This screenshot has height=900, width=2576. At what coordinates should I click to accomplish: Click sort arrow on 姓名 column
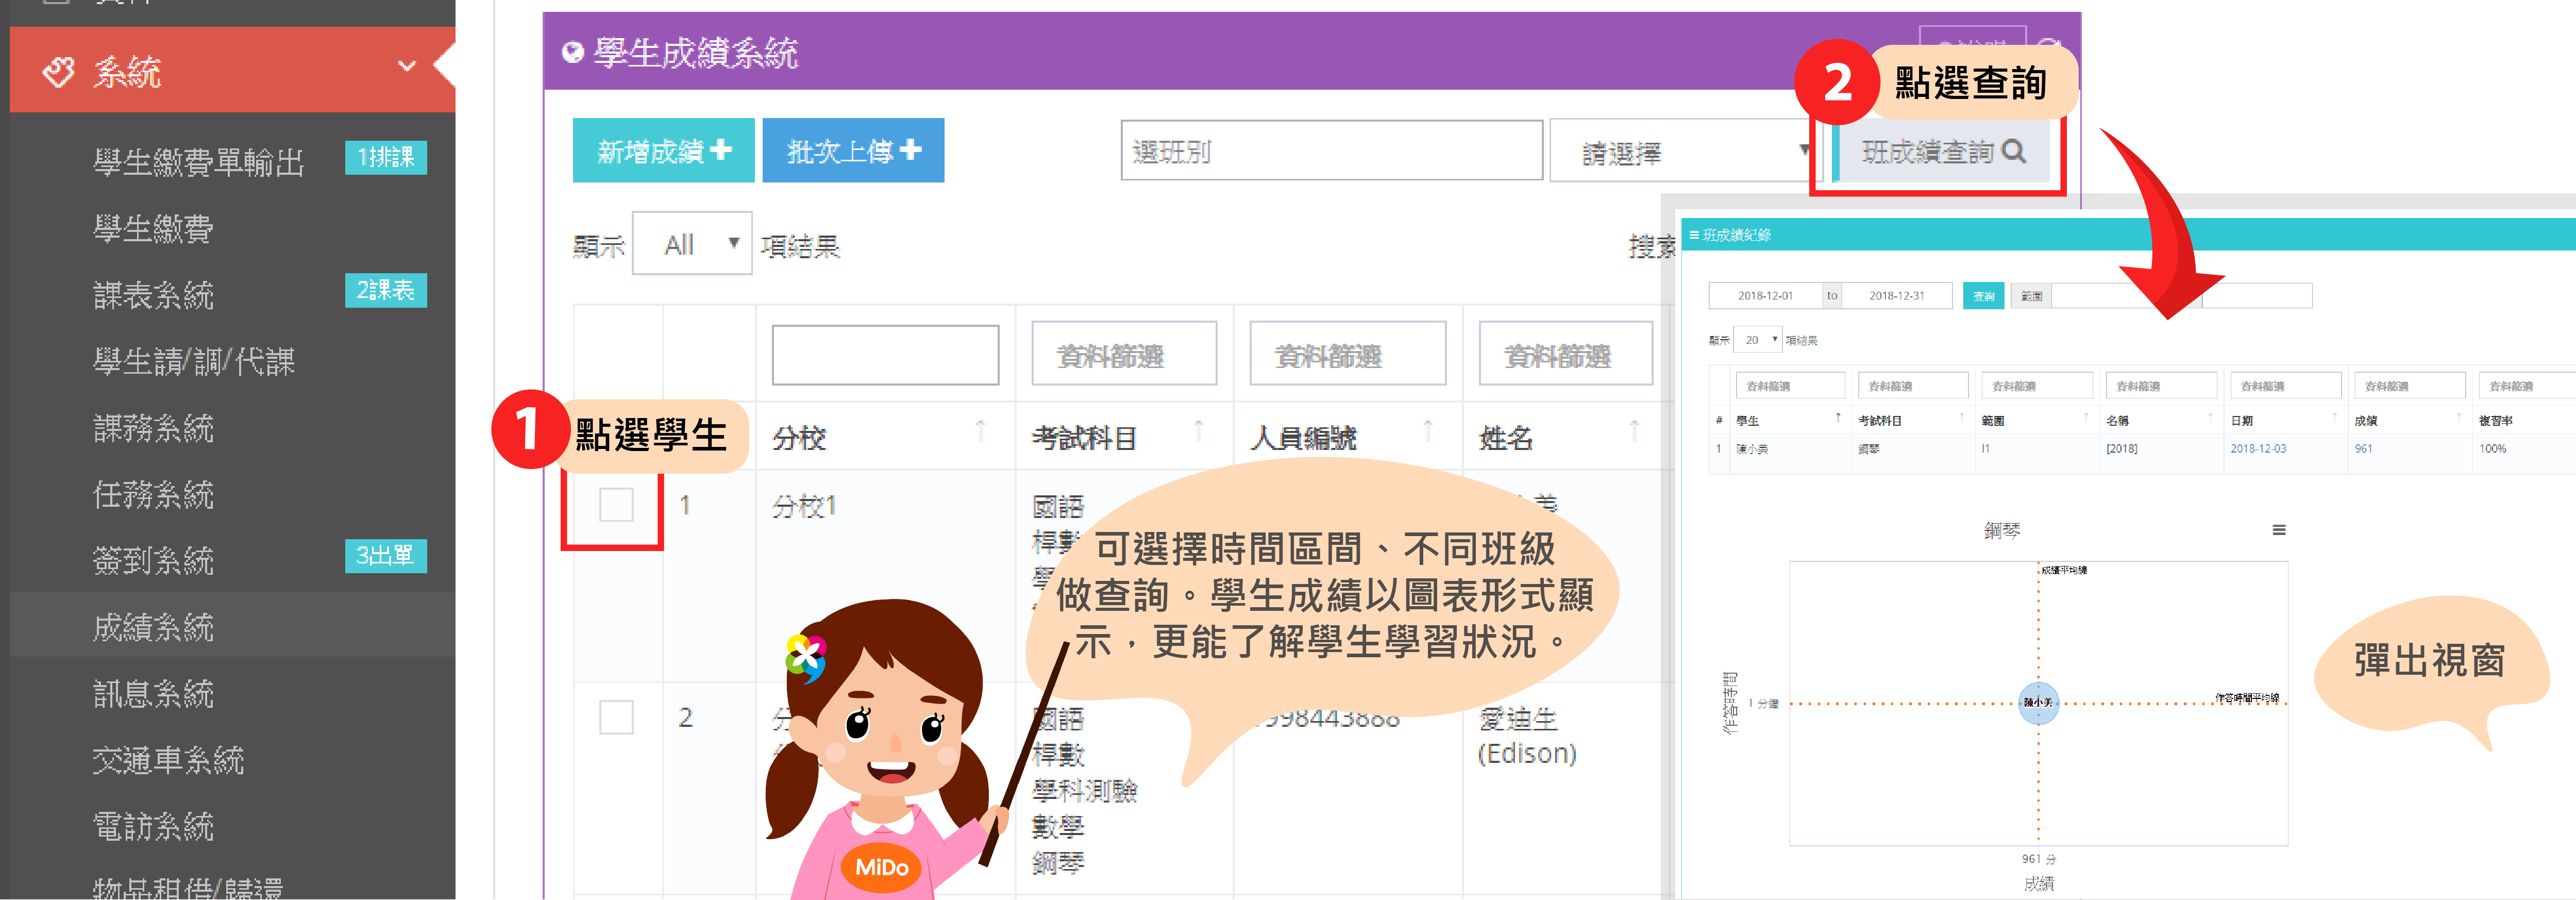click(1634, 431)
